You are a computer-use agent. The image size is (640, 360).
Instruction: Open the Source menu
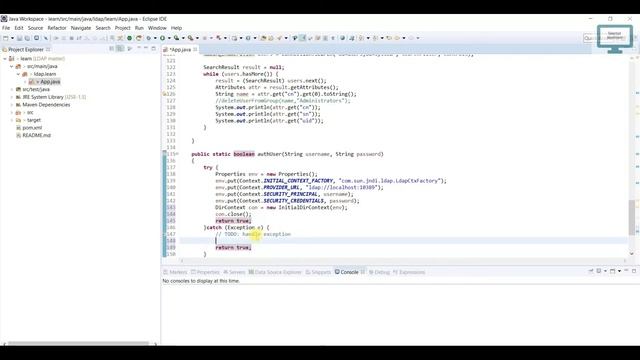pos(36,28)
